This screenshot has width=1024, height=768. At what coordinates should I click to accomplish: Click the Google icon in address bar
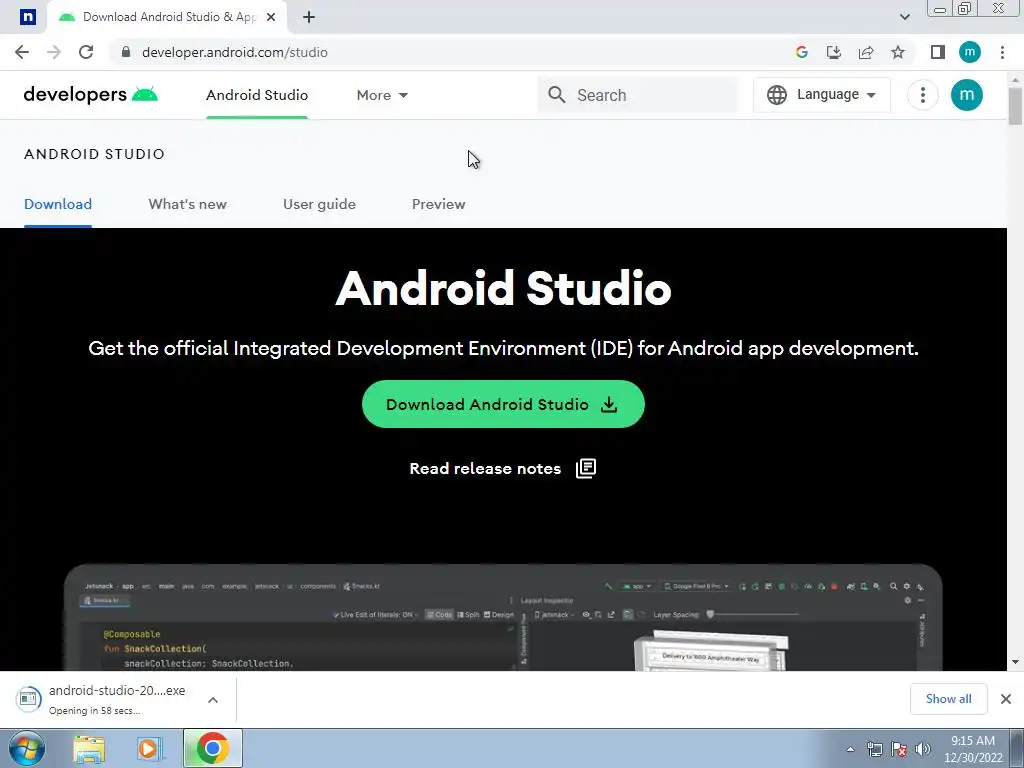click(x=802, y=52)
